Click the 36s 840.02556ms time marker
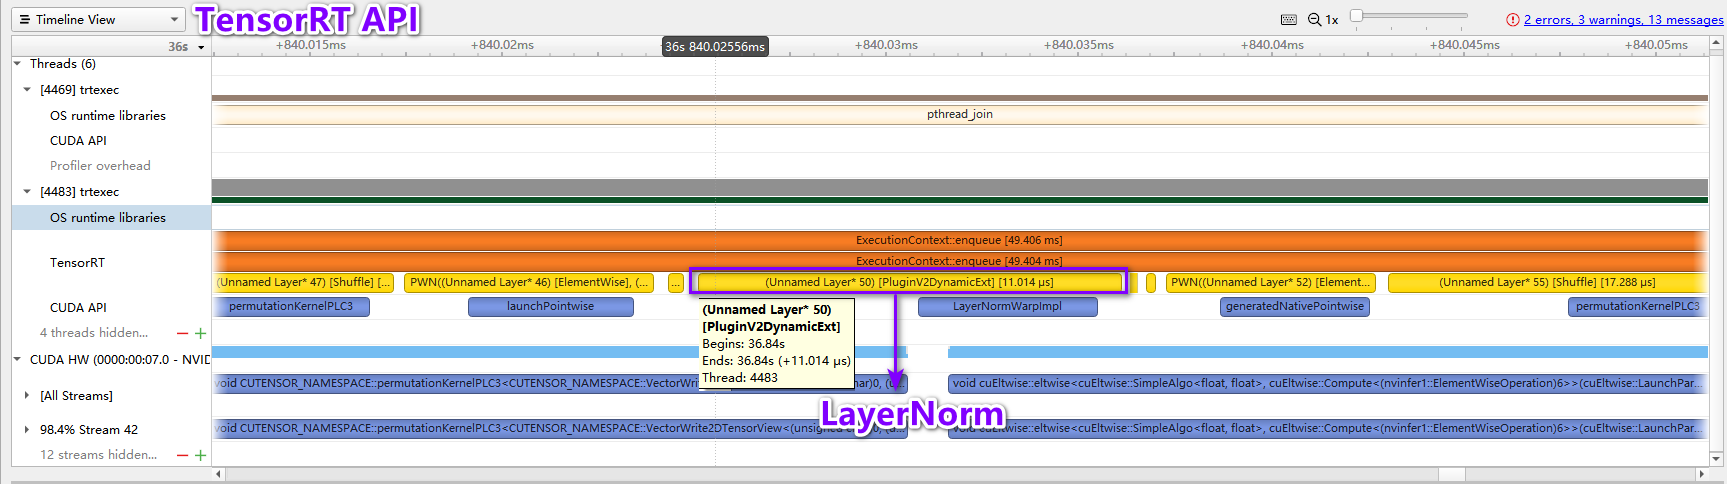This screenshot has height=484, width=1727. 715,47
